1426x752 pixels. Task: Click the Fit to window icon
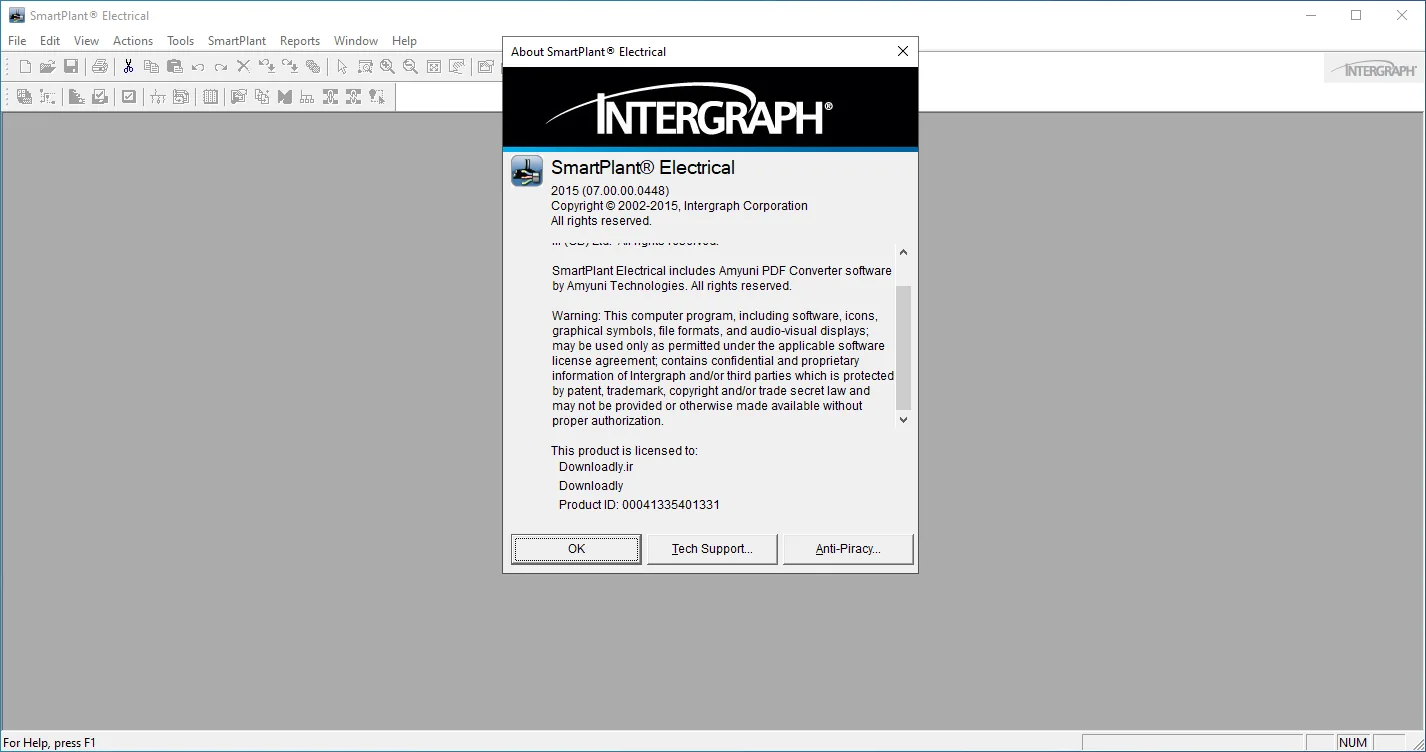tap(434, 67)
